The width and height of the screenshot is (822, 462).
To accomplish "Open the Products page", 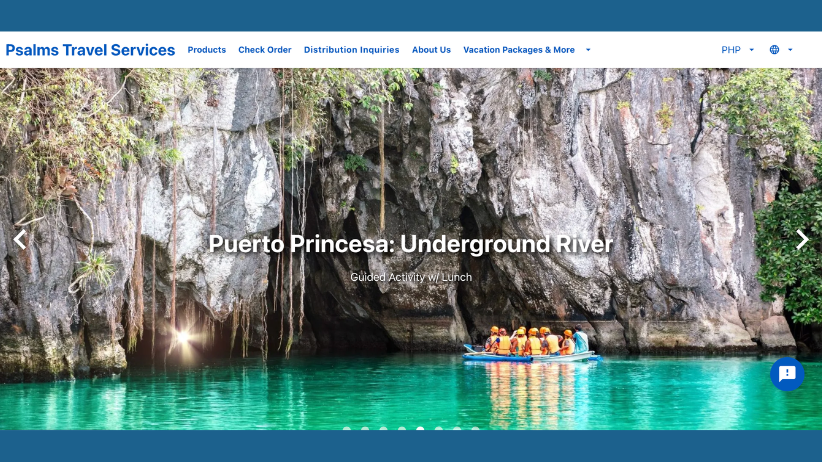I will 207,50.
